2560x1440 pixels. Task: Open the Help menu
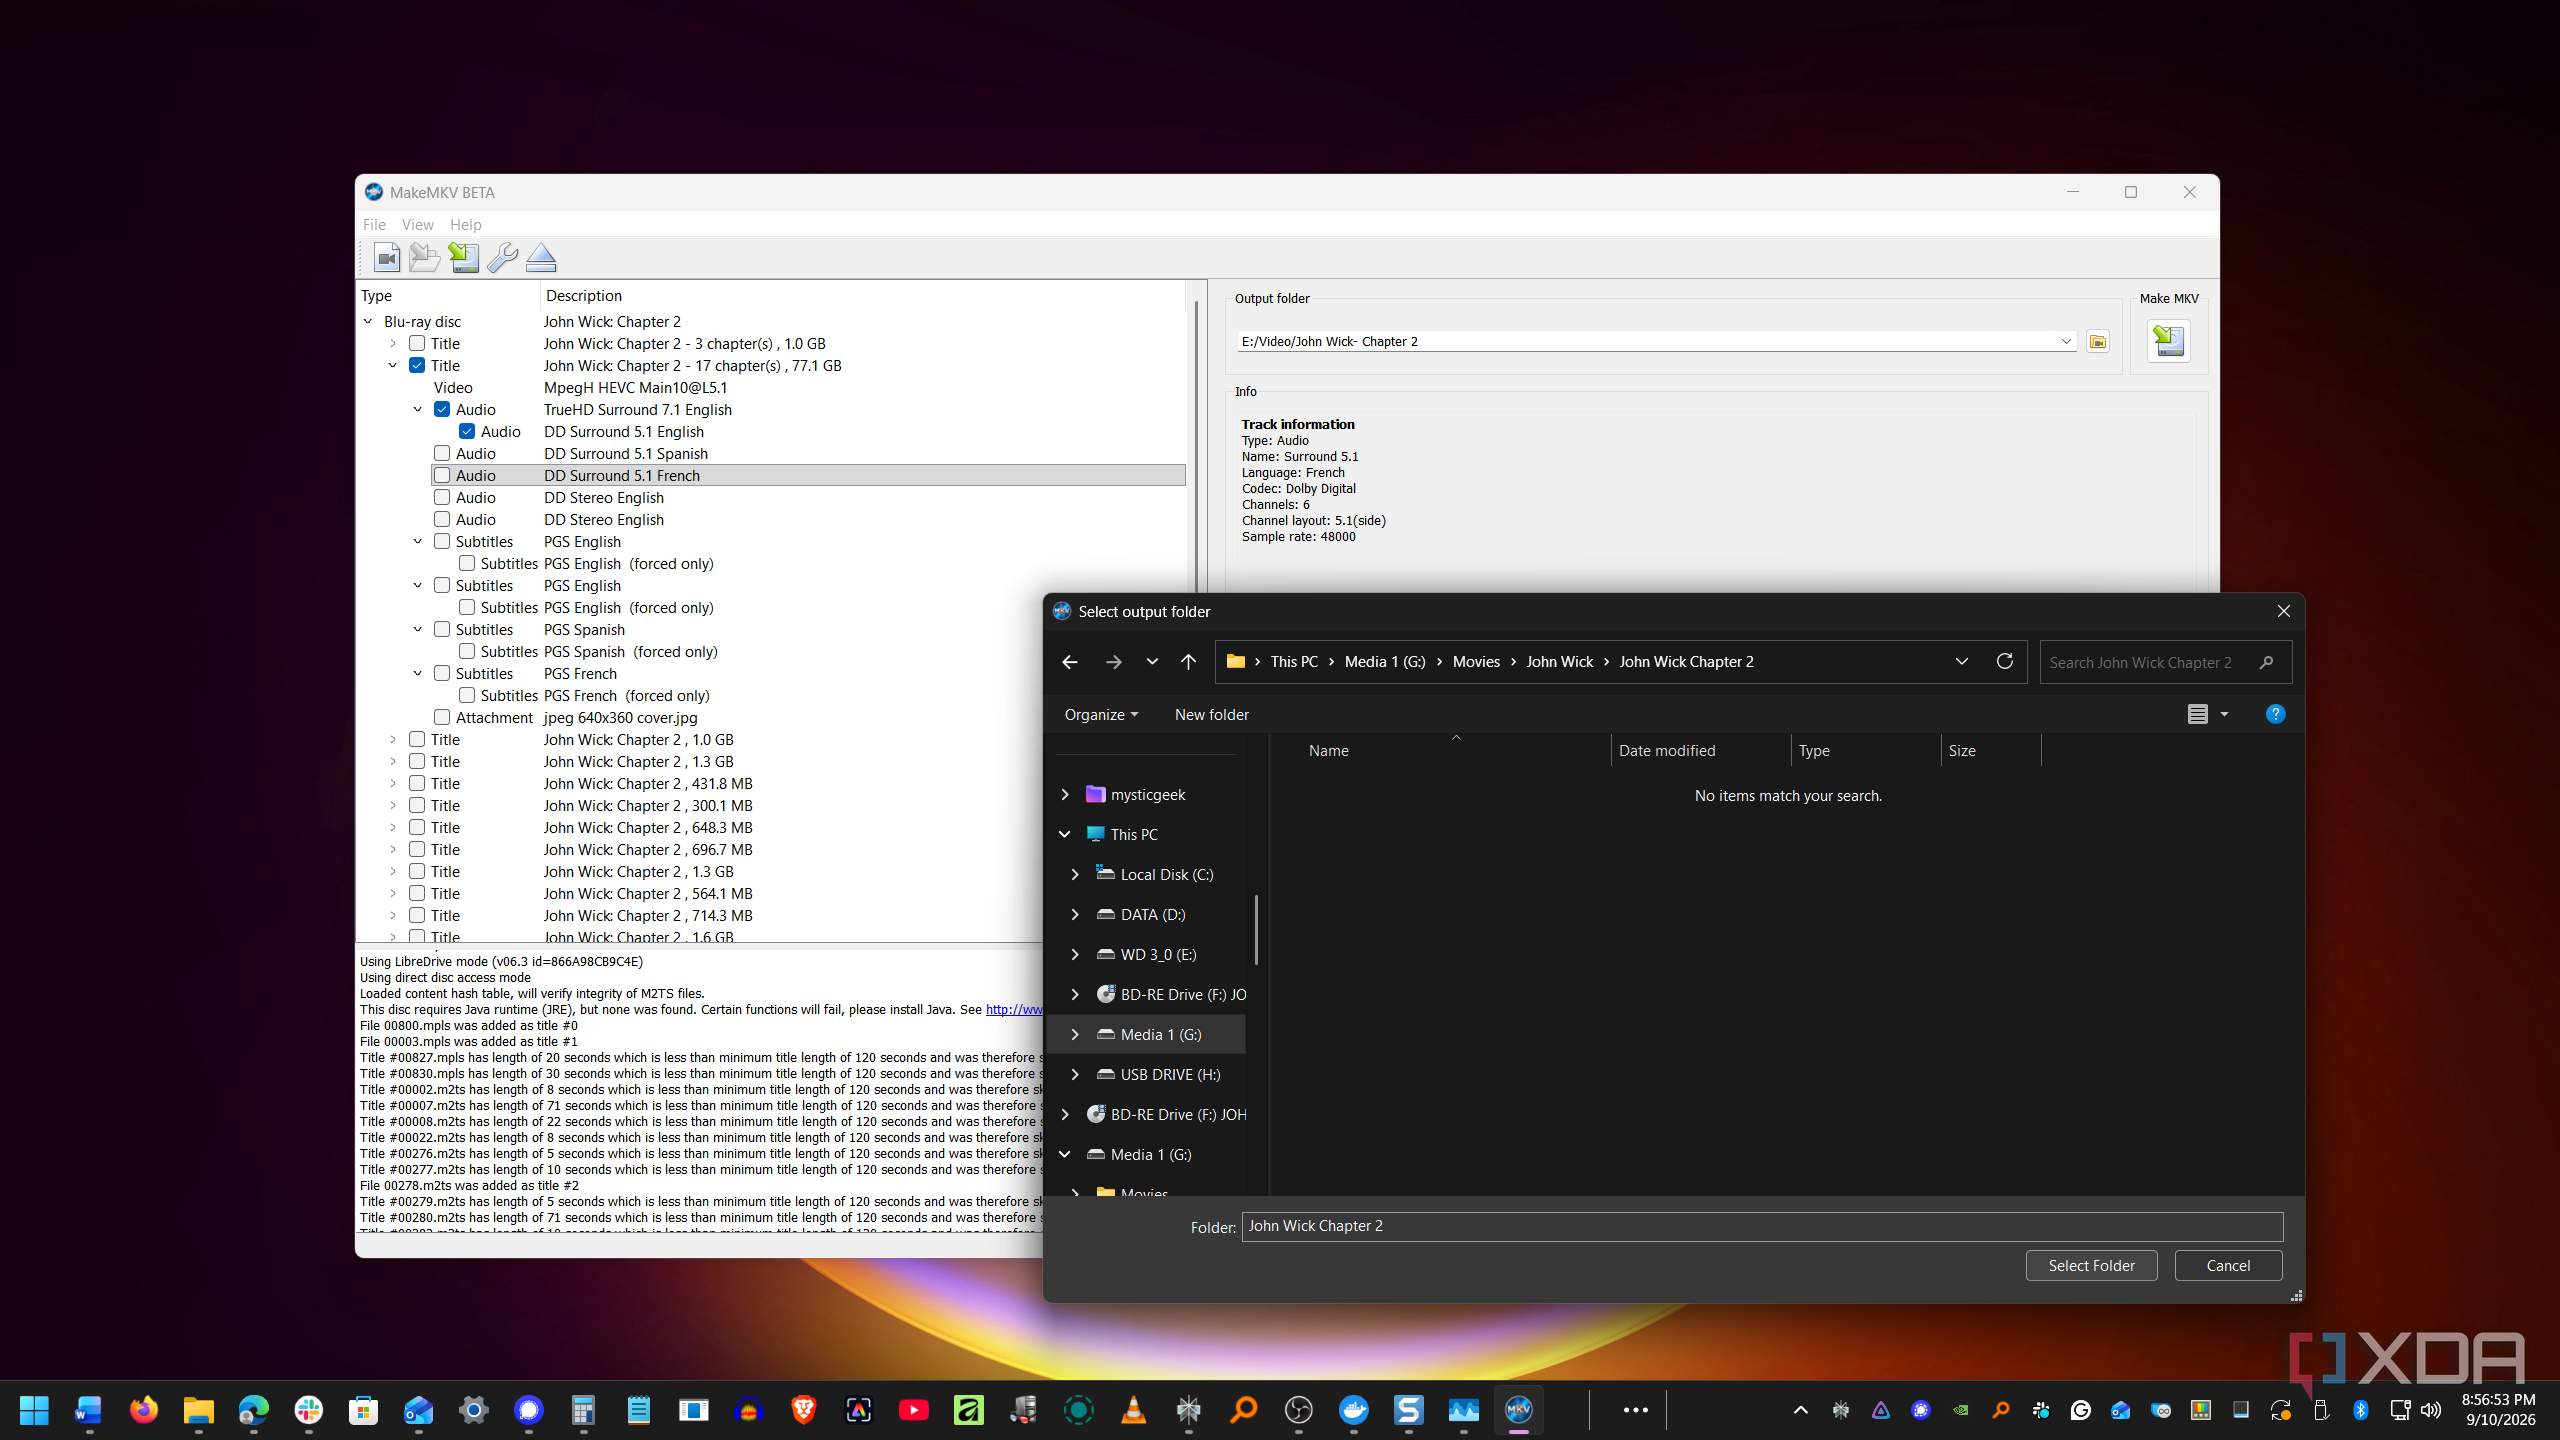point(465,225)
